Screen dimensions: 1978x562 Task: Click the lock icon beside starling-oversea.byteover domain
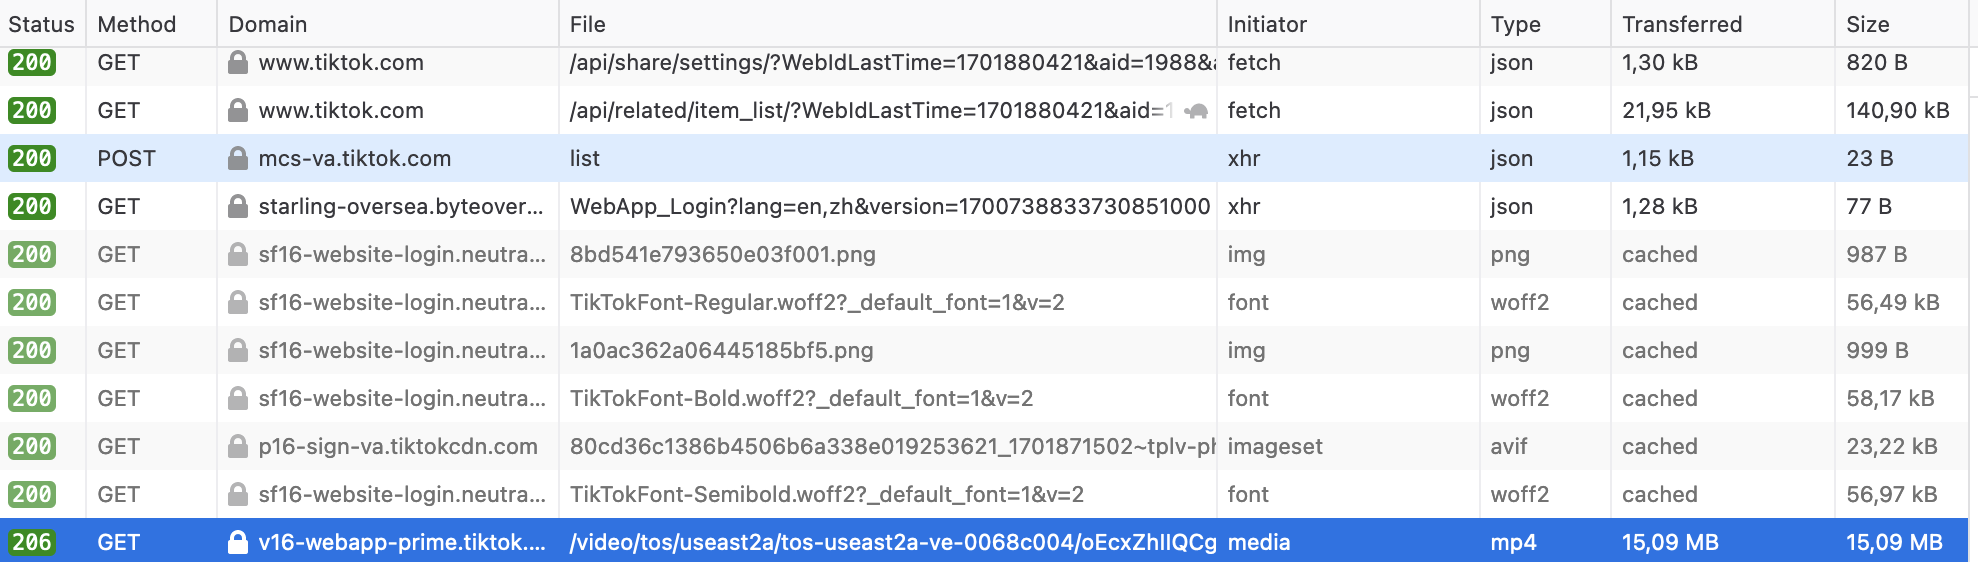tap(238, 206)
